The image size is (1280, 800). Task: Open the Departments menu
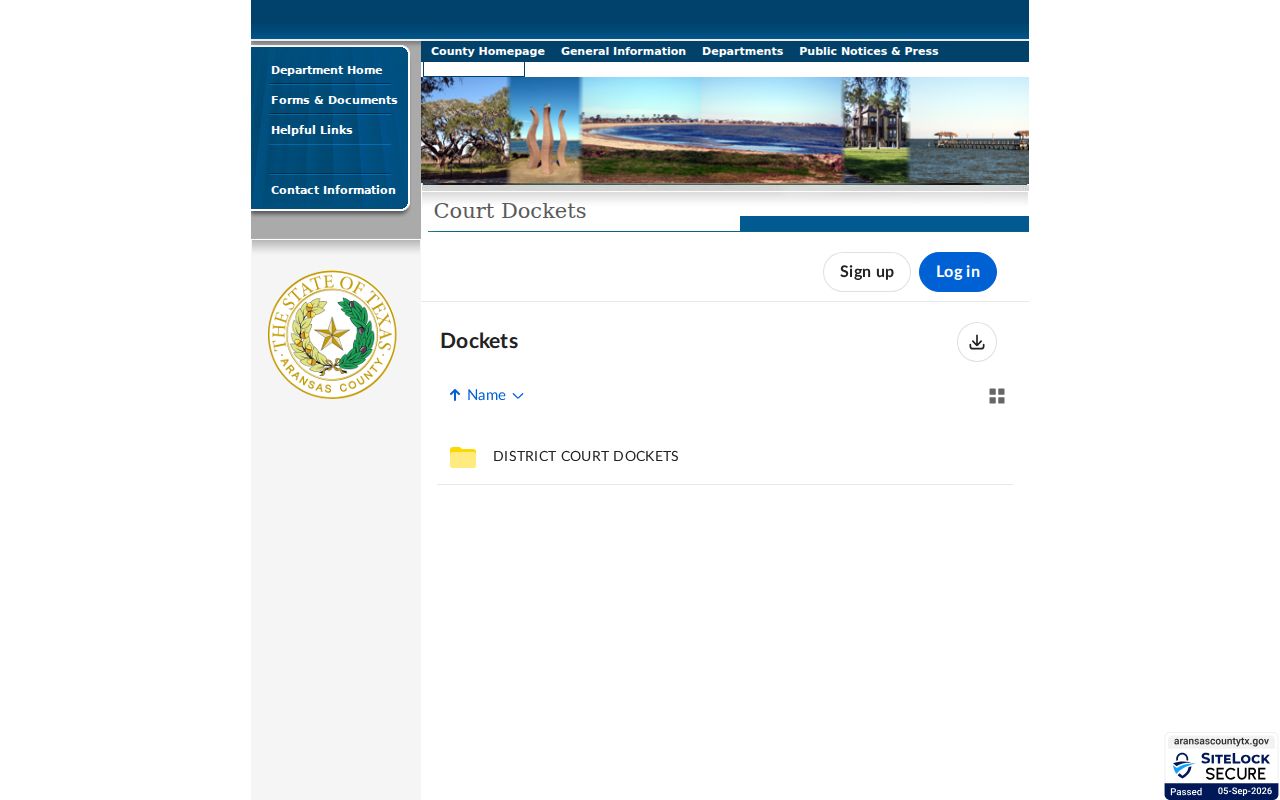point(742,51)
